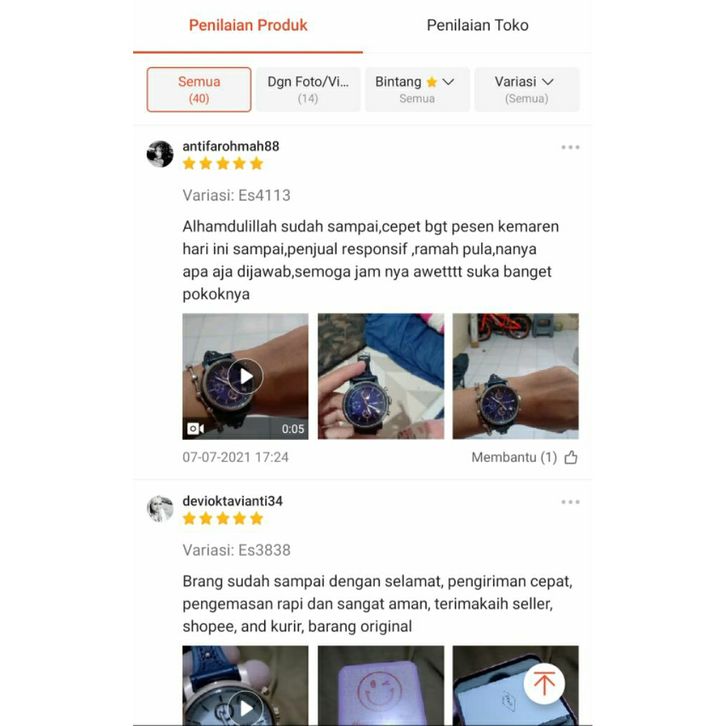
Task: Open username devioktavianti34
Action: [x=232, y=501]
